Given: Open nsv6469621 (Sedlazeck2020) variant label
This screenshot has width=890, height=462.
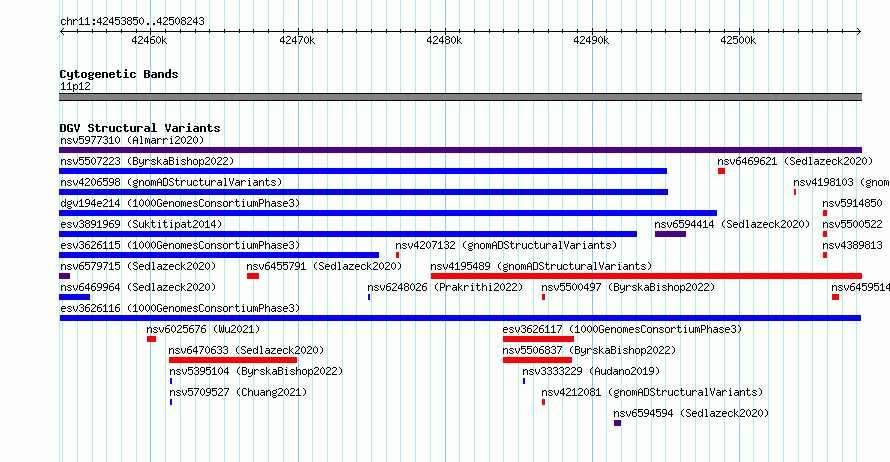Looking at the screenshot, I should [x=795, y=161].
